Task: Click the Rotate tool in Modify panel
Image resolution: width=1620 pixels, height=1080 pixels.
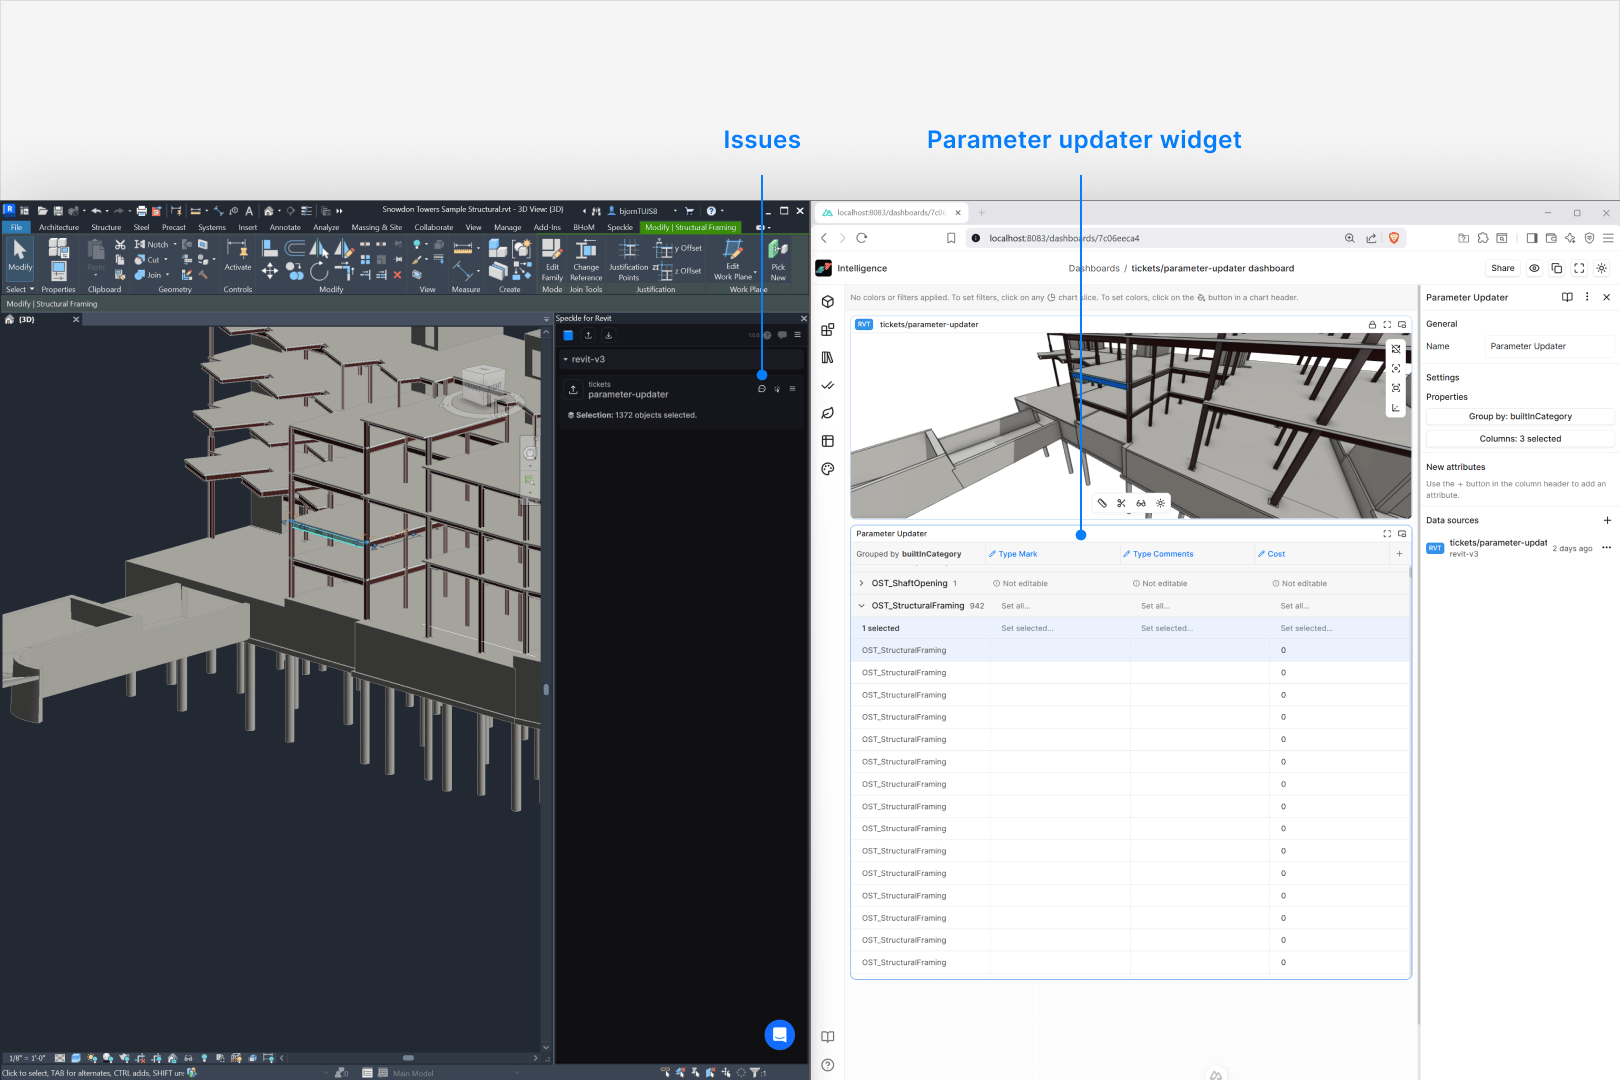Action: (x=319, y=271)
